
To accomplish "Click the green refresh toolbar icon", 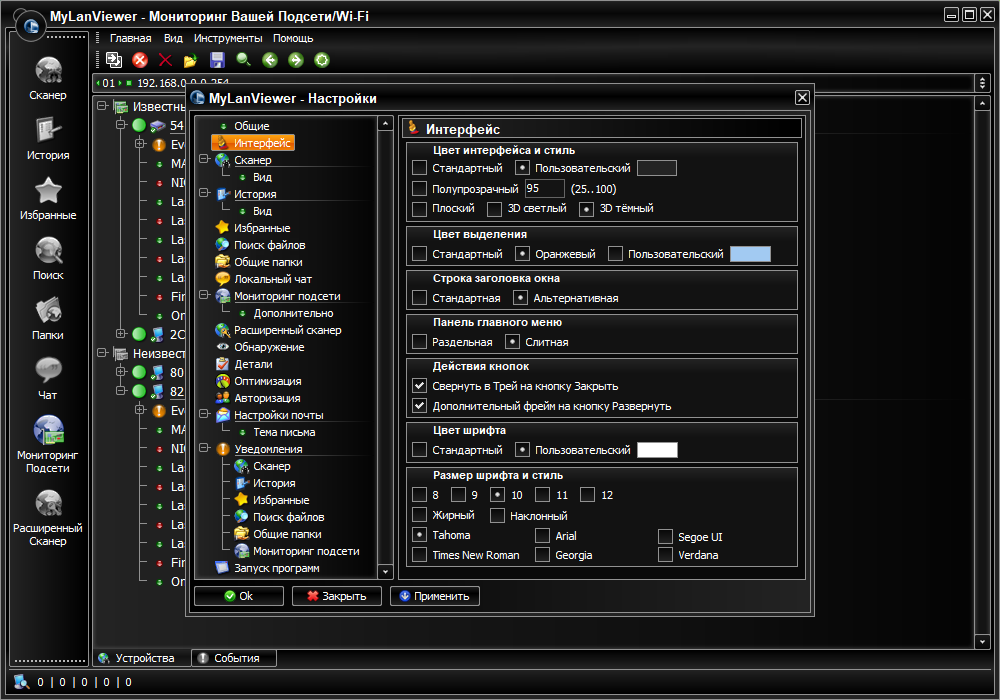I will (322, 60).
